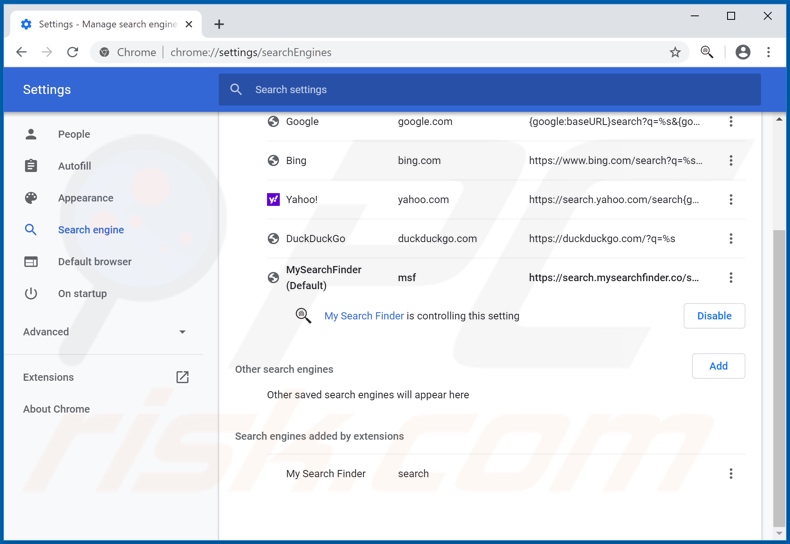Open more actions for Yahoo! search engine

(x=731, y=199)
